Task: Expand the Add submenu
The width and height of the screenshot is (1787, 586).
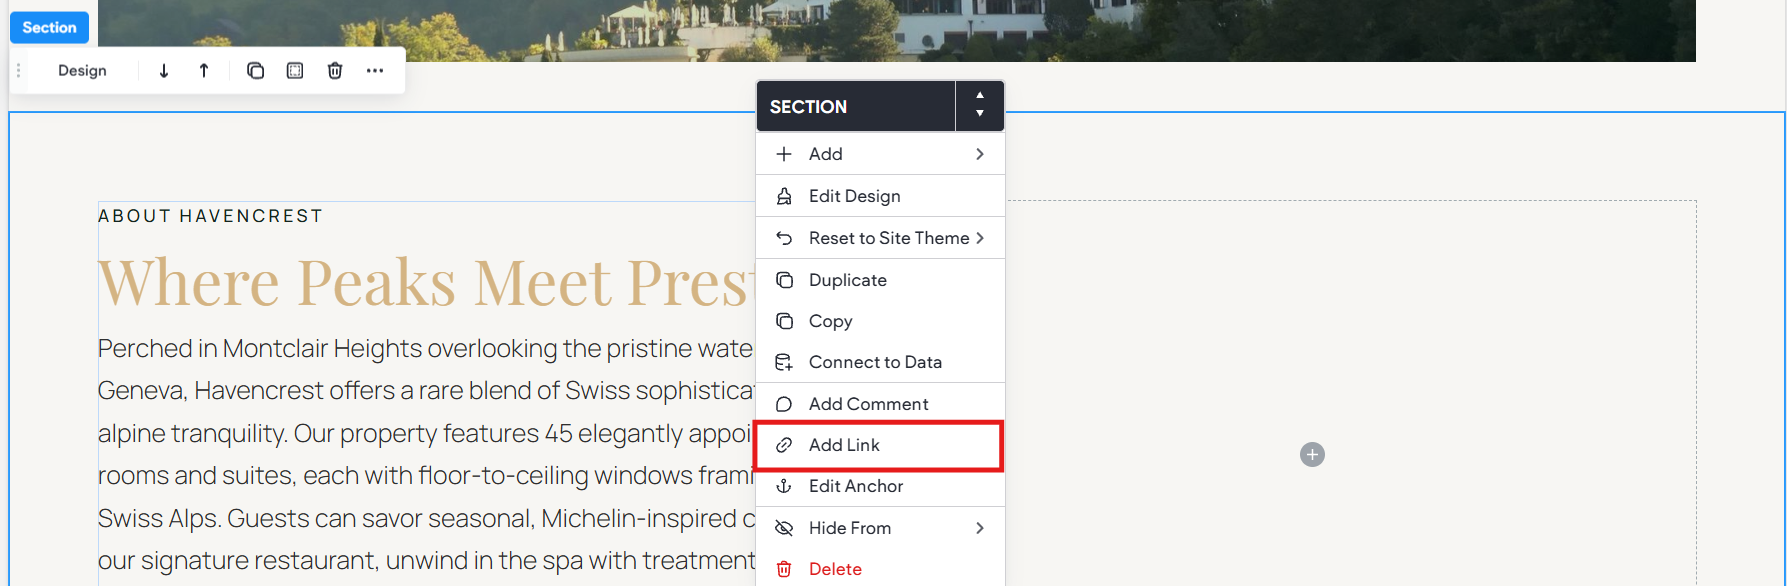Action: tap(880, 154)
